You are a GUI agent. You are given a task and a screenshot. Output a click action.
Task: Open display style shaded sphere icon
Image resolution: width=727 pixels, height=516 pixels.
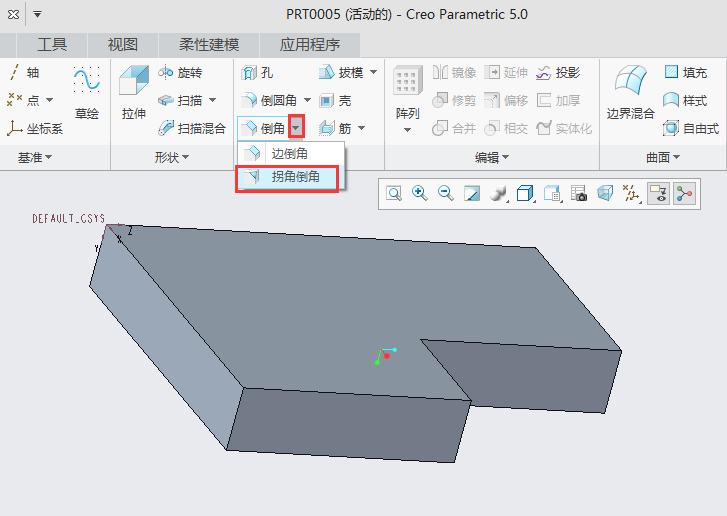pyautogui.click(x=498, y=193)
